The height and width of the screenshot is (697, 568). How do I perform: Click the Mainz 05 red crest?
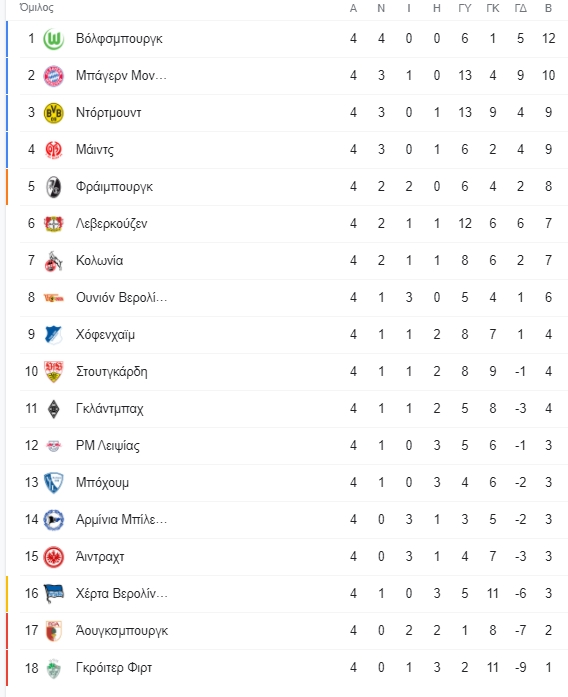pos(53,150)
